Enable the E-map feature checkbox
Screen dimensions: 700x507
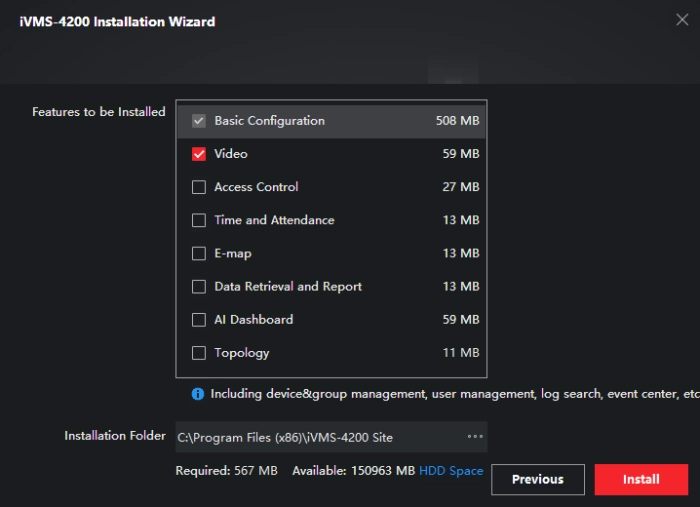tap(199, 253)
